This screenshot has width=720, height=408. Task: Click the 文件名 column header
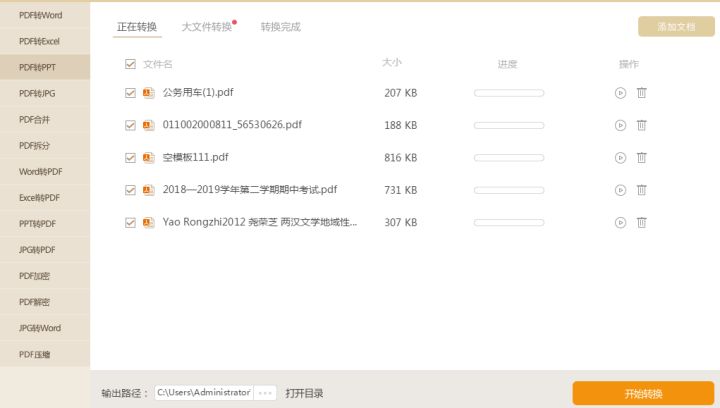[158, 64]
